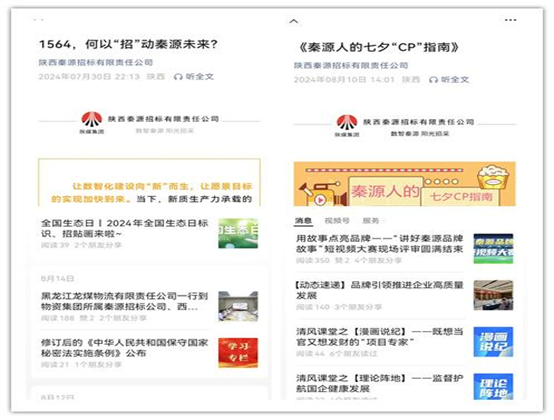Collapse the panel using the top chevron

(294, 22)
